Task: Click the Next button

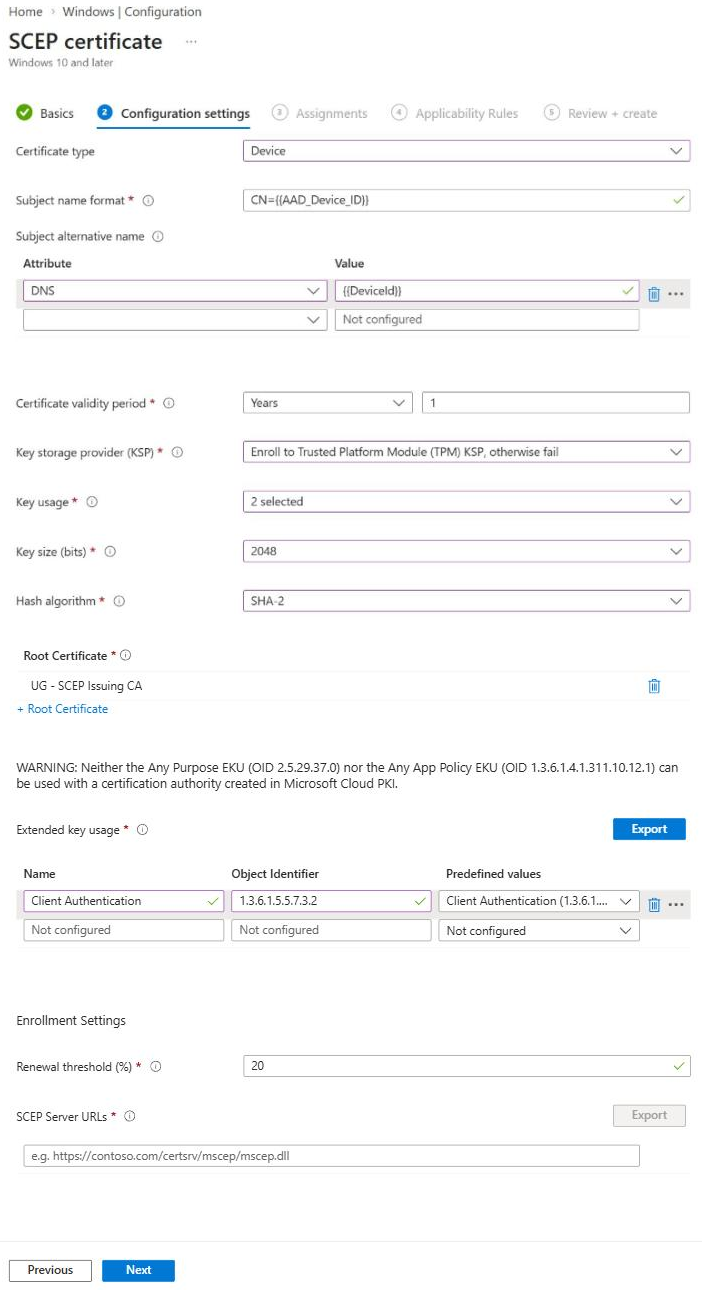Action: click(138, 1270)
